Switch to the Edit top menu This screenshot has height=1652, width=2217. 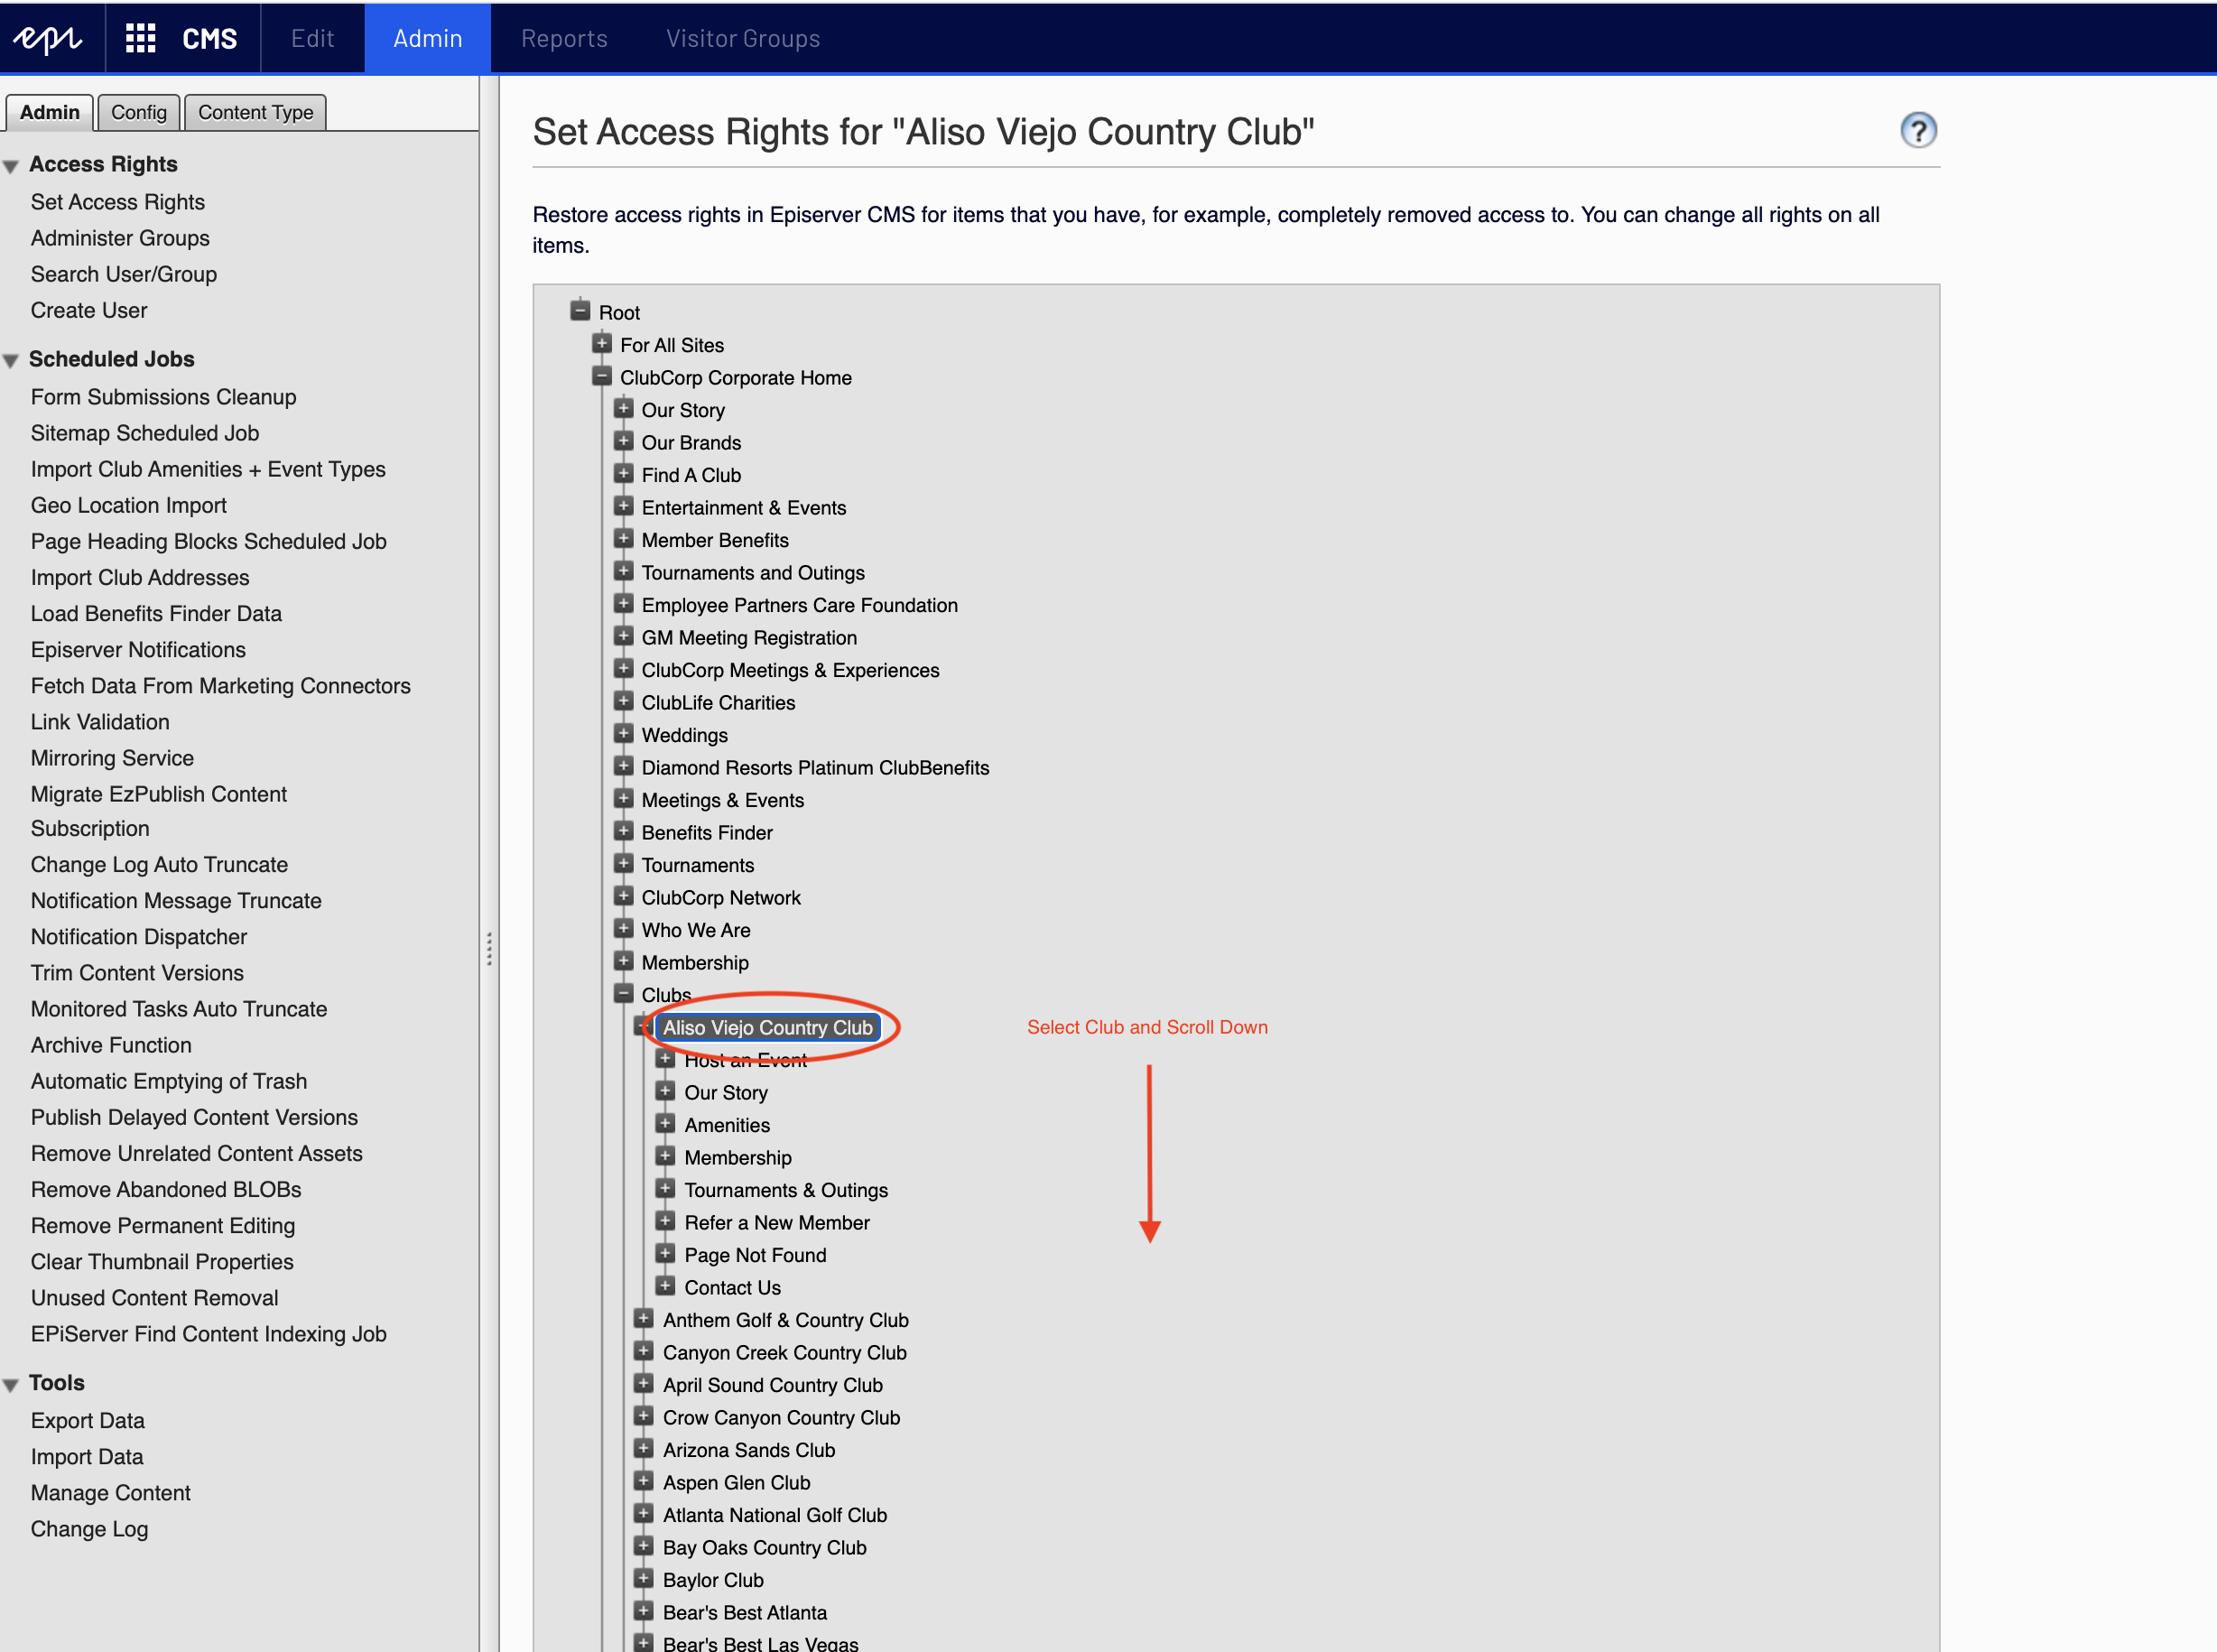[x=312, y=38]
